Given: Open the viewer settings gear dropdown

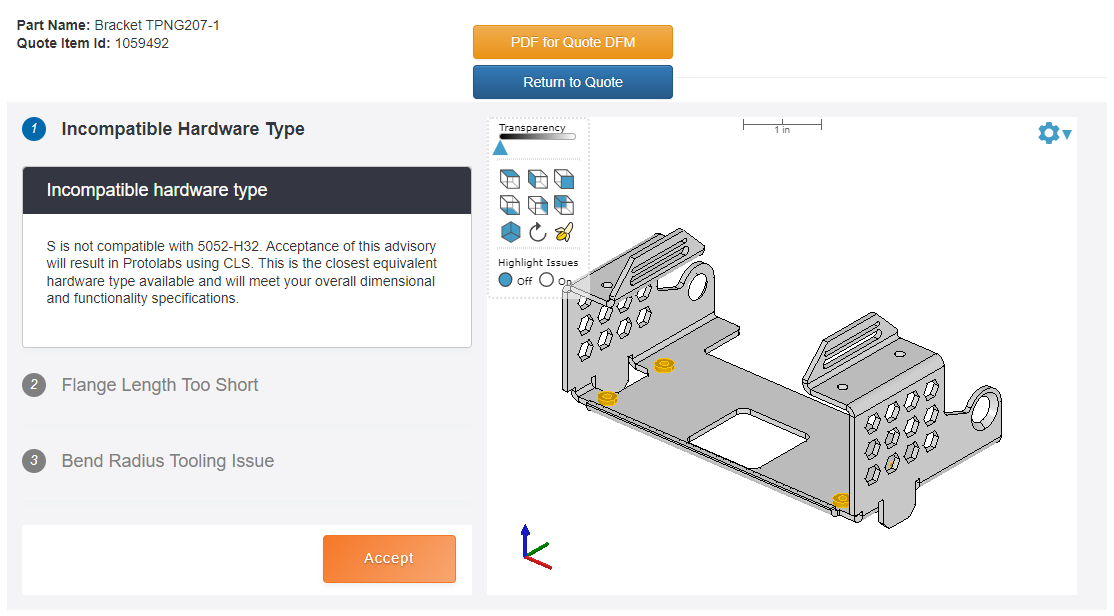Looking at the screenshot, I should 1053,133.
